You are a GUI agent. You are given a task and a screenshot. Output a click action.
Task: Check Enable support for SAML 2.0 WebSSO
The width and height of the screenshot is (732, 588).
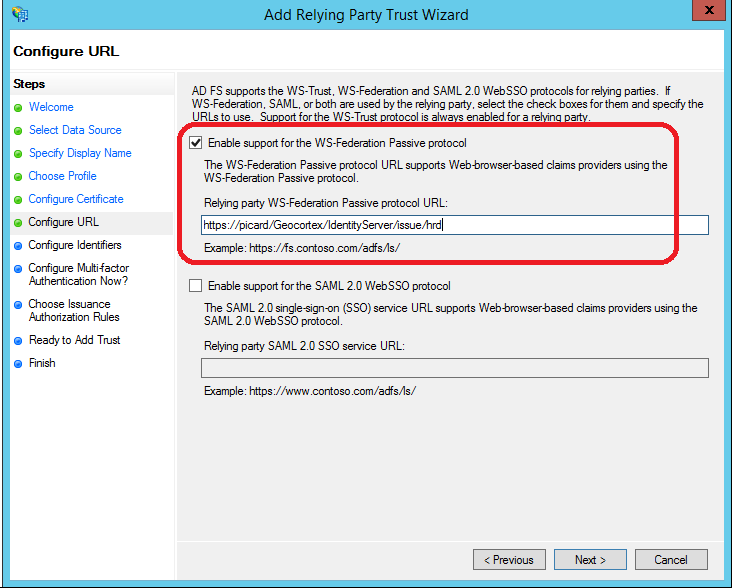tap(196, 286)
